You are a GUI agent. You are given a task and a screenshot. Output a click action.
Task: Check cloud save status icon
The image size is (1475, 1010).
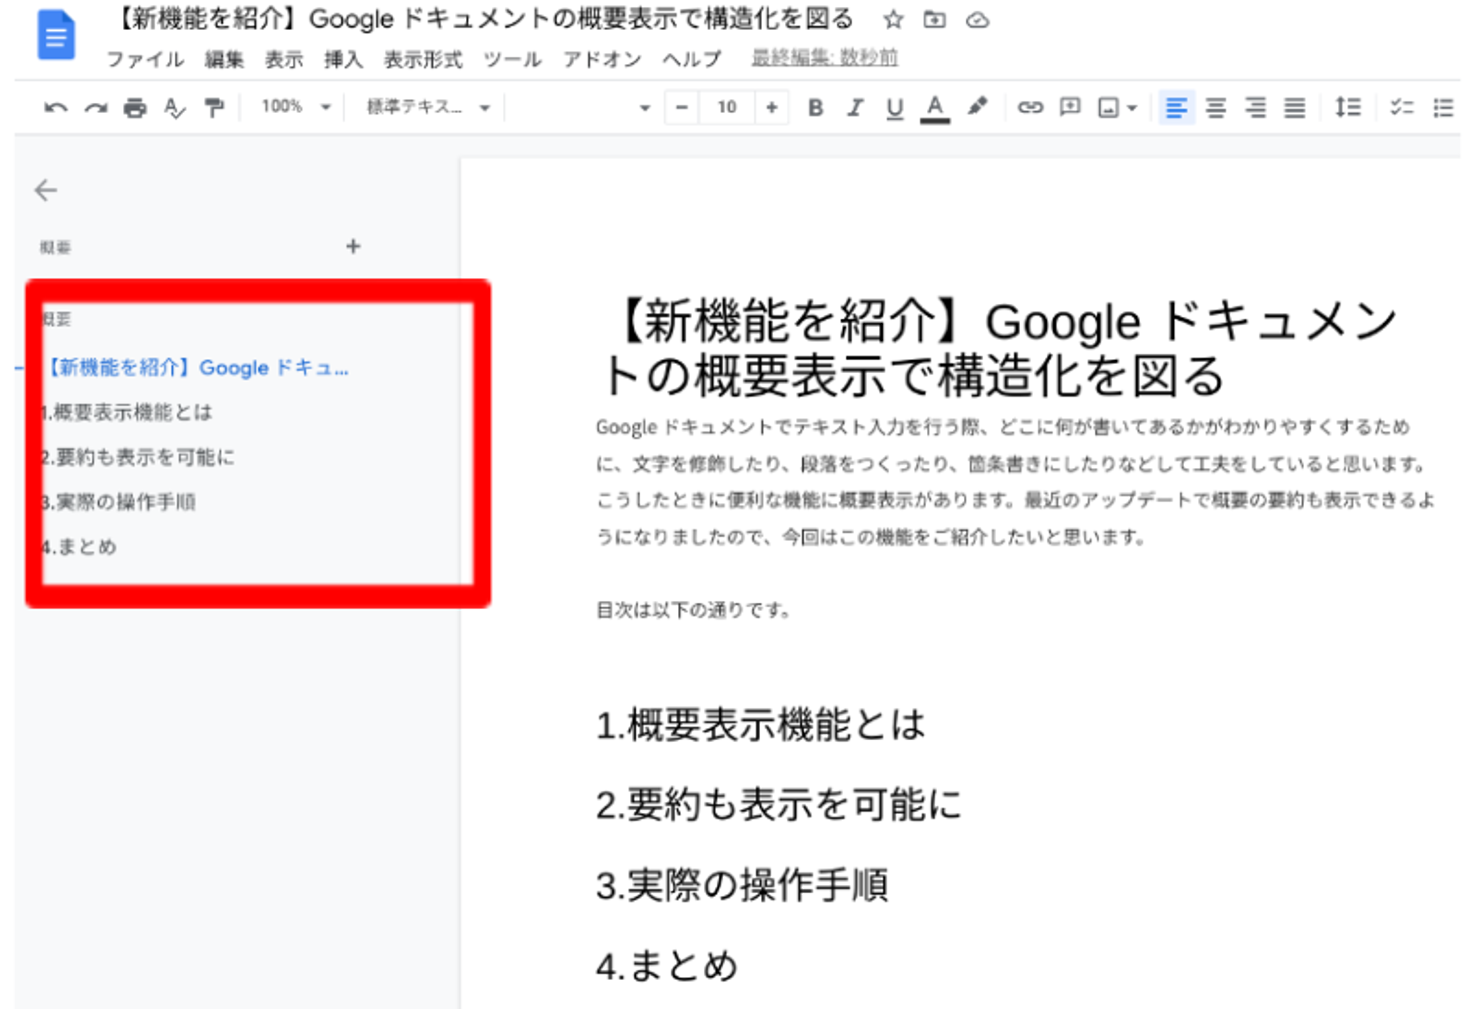coord(977,19)
